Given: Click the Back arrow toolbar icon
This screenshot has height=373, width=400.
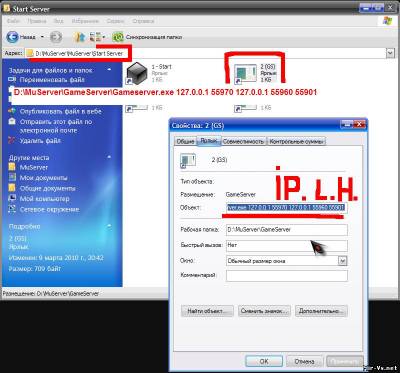Looking at the screenshot, I should [x=13, y=37].
